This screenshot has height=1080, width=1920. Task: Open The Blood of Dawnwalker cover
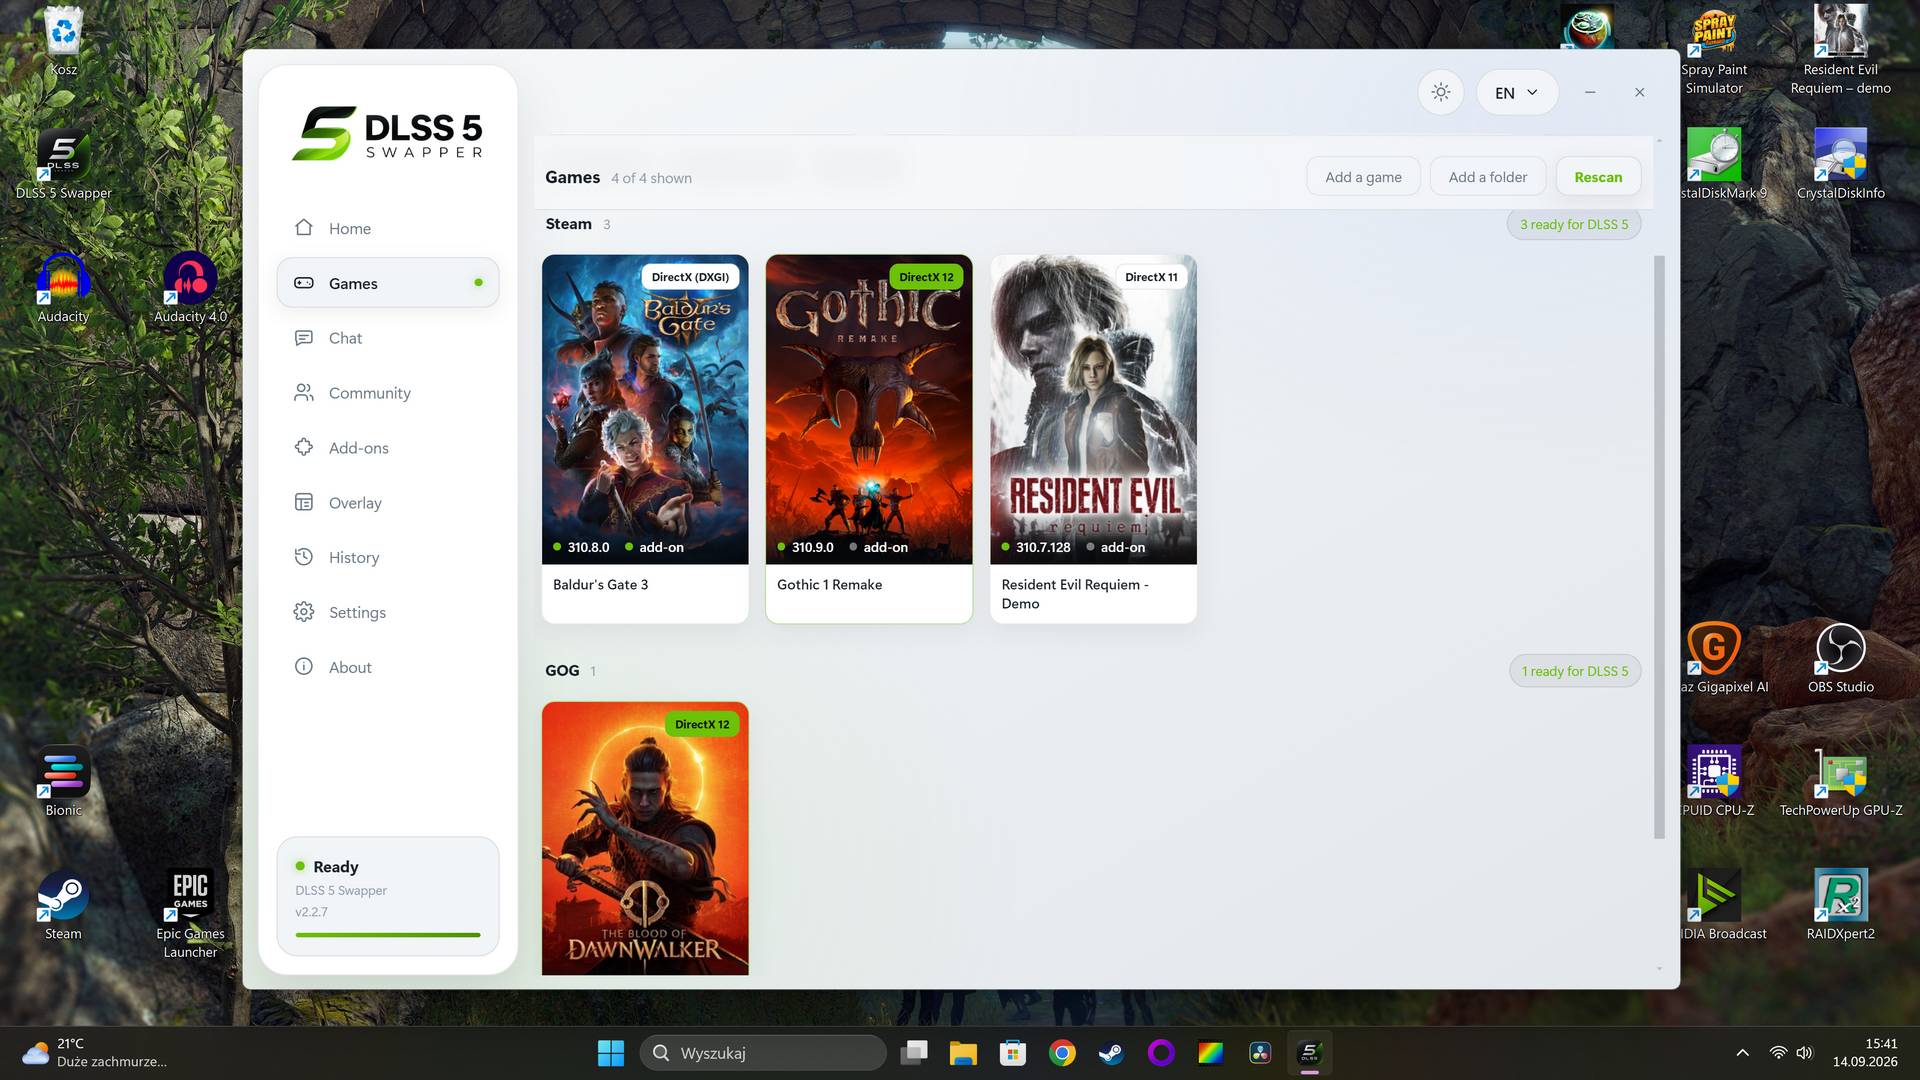pyautogui.click(x=645, y=838)
